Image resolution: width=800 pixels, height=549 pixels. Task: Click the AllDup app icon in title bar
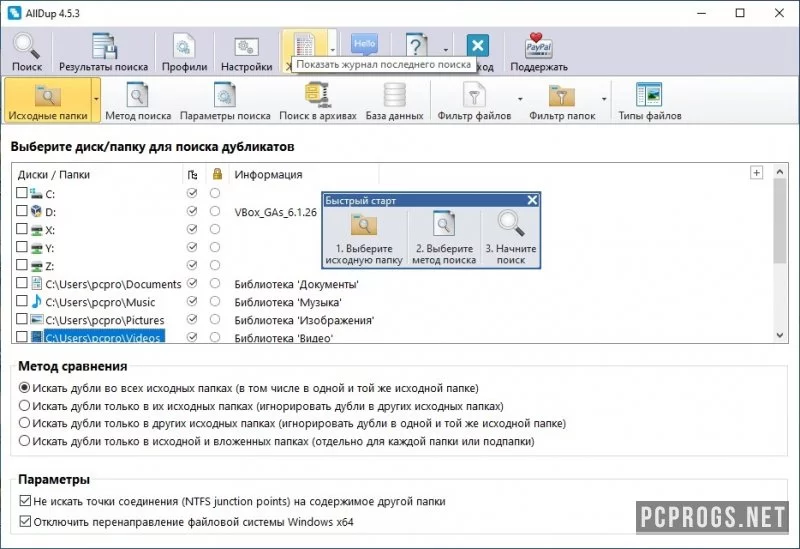pyautogui.click(x=14, y=13)
